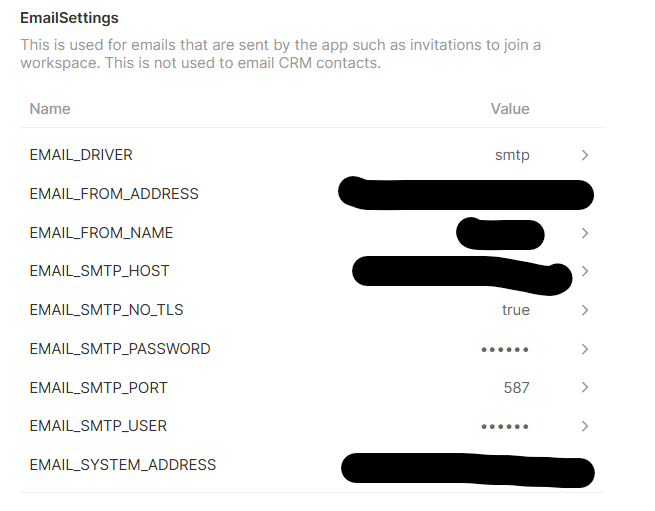Click the EMAIL_SYSTEM_ADDRESS setting label

coord(122,465)
